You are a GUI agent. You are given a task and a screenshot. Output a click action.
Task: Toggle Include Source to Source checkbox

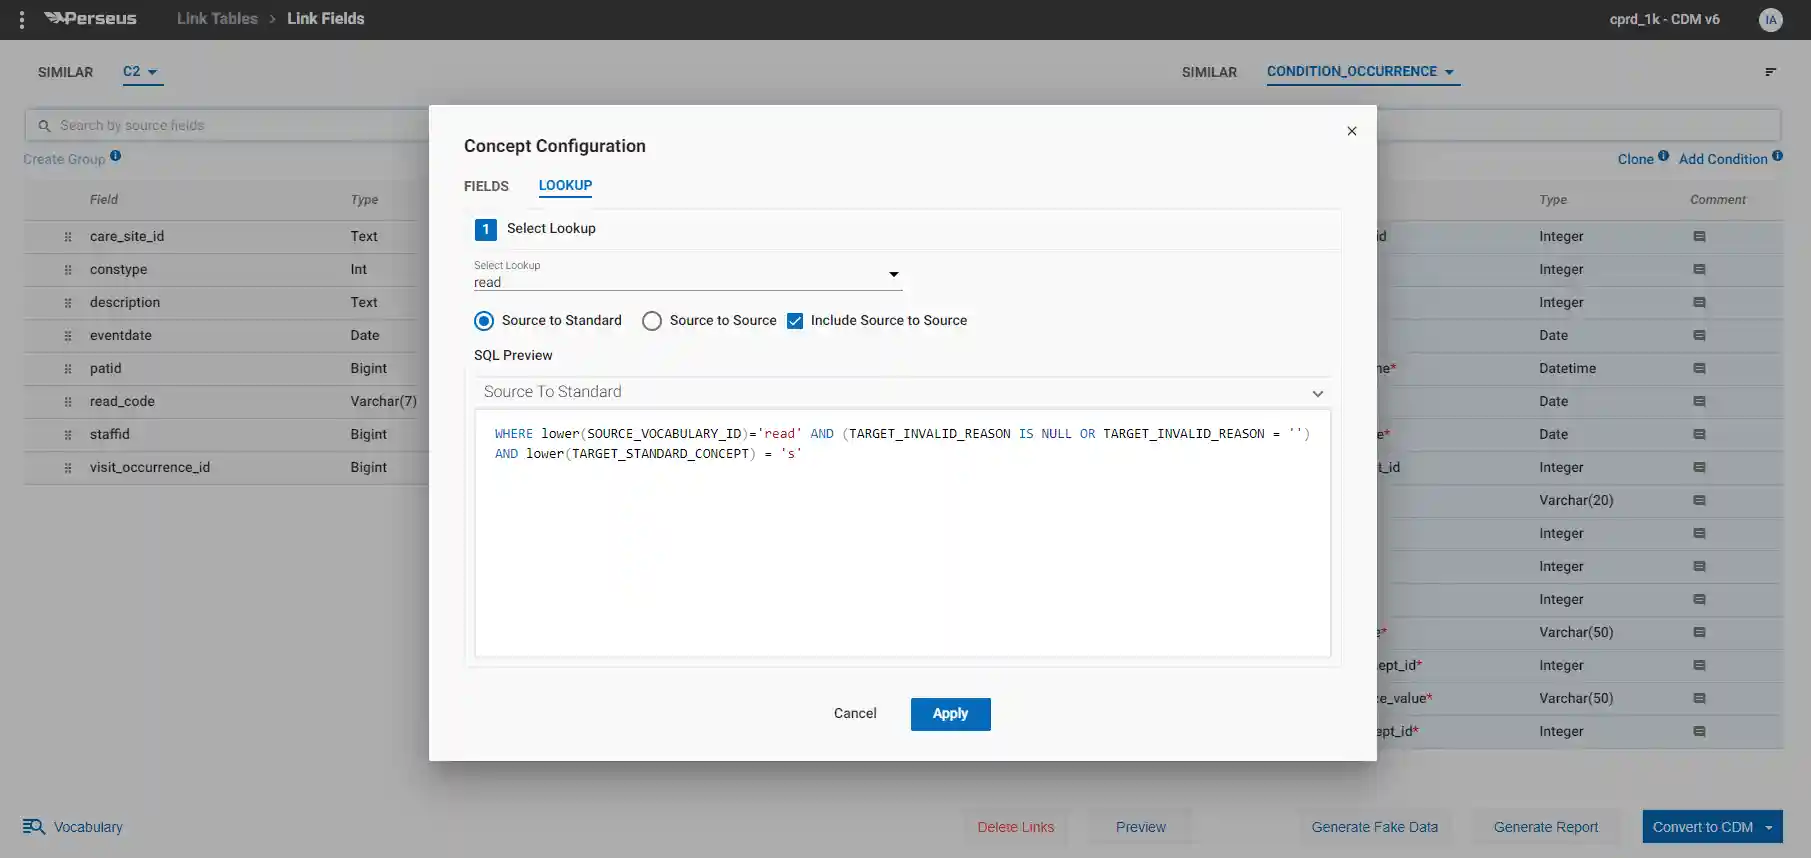[x=795, y=321]
